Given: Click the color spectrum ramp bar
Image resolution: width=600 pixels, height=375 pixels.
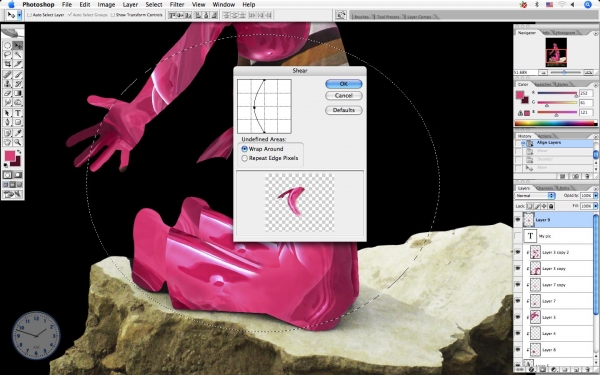Looking at the screenshot, I should (556, 123).
